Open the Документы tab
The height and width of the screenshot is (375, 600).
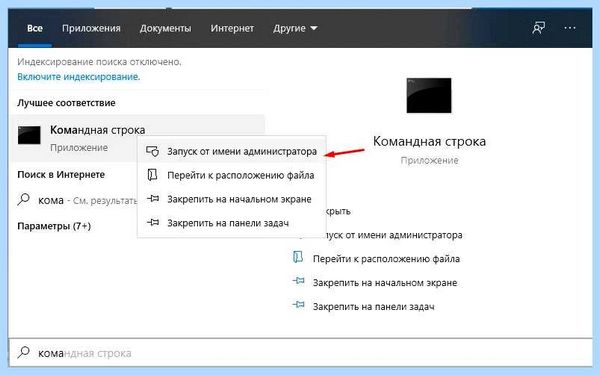tap(165, 28)
